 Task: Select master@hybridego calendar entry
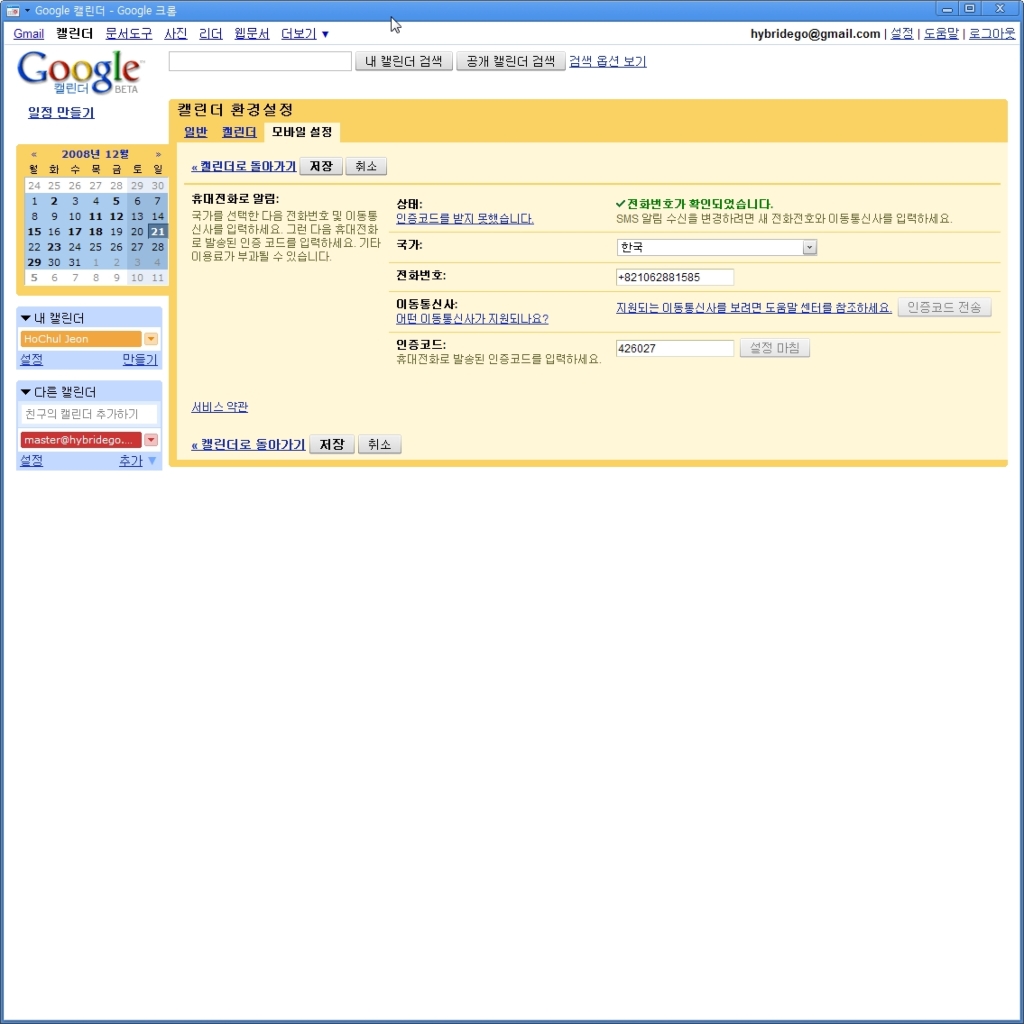[81, 440]
